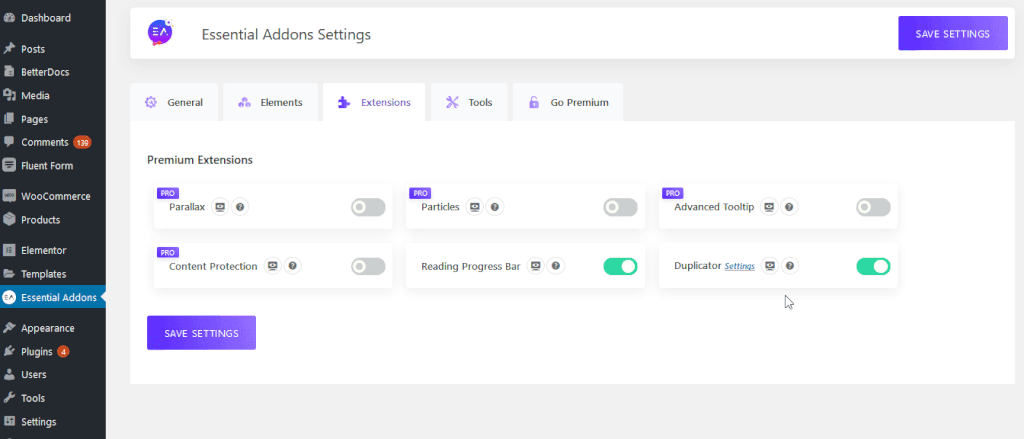Viewport: 1024px width, 439px height.
Task: Click the Dashboard gauge icon in the sidebar
Action: pyautogui.click(x=9, y=18)
